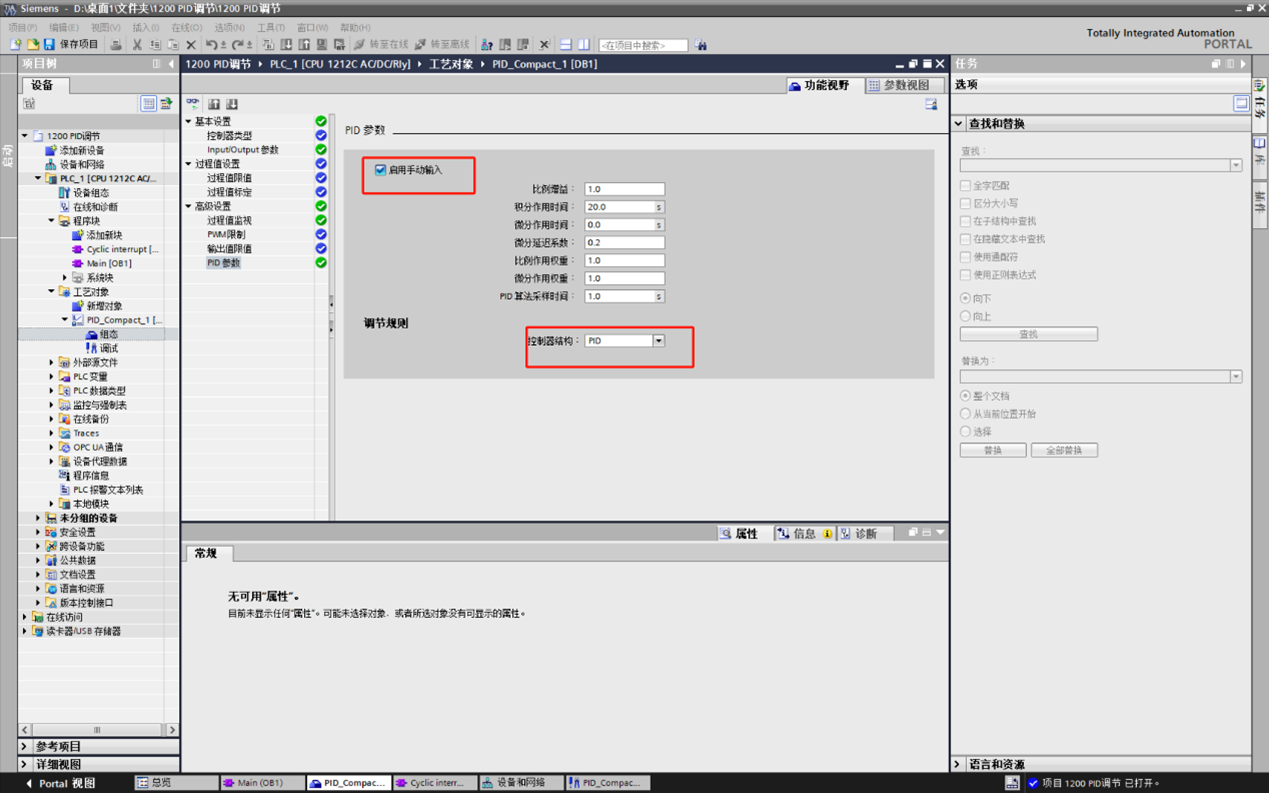
Task: Open the 编辑(E) menu
Action: 64,28
